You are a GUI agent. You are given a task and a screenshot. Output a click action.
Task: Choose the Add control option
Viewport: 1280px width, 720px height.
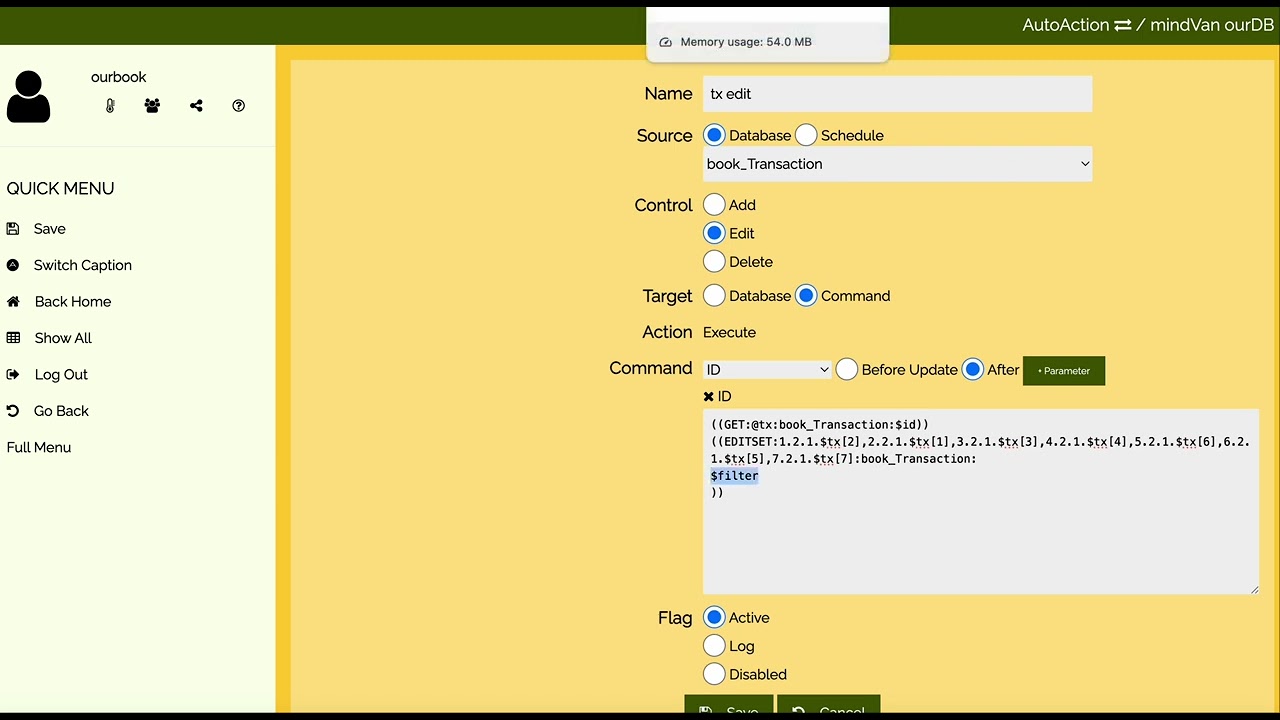tap(714, 205)
